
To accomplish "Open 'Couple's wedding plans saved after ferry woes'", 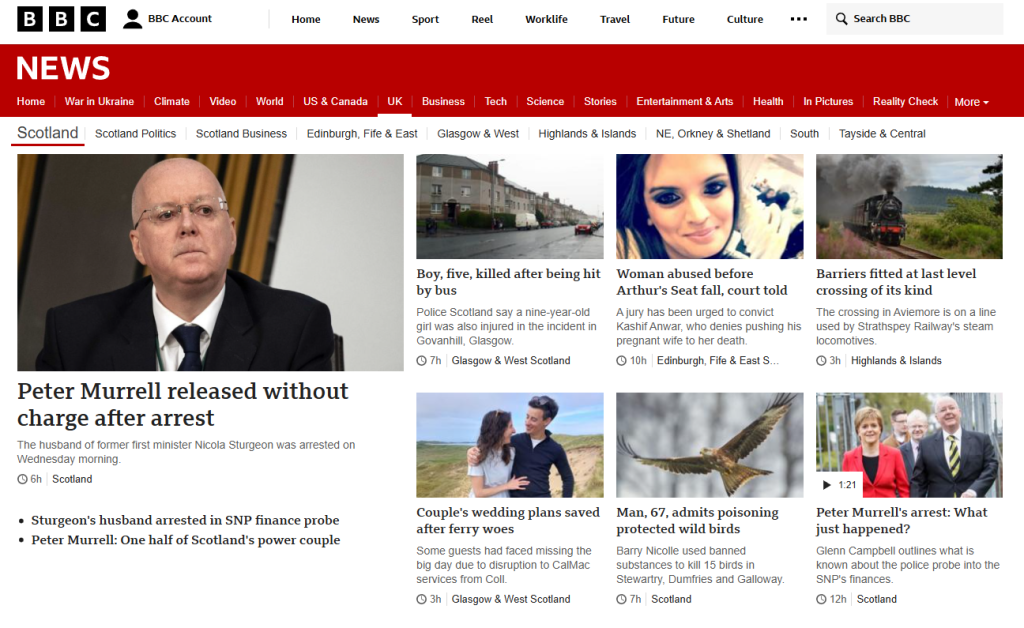I will pos(508,520).
